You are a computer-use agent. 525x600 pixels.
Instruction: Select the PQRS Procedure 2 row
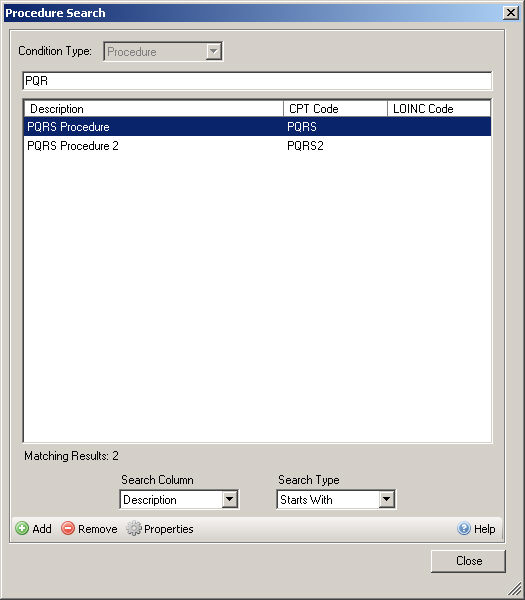(258, 146)
